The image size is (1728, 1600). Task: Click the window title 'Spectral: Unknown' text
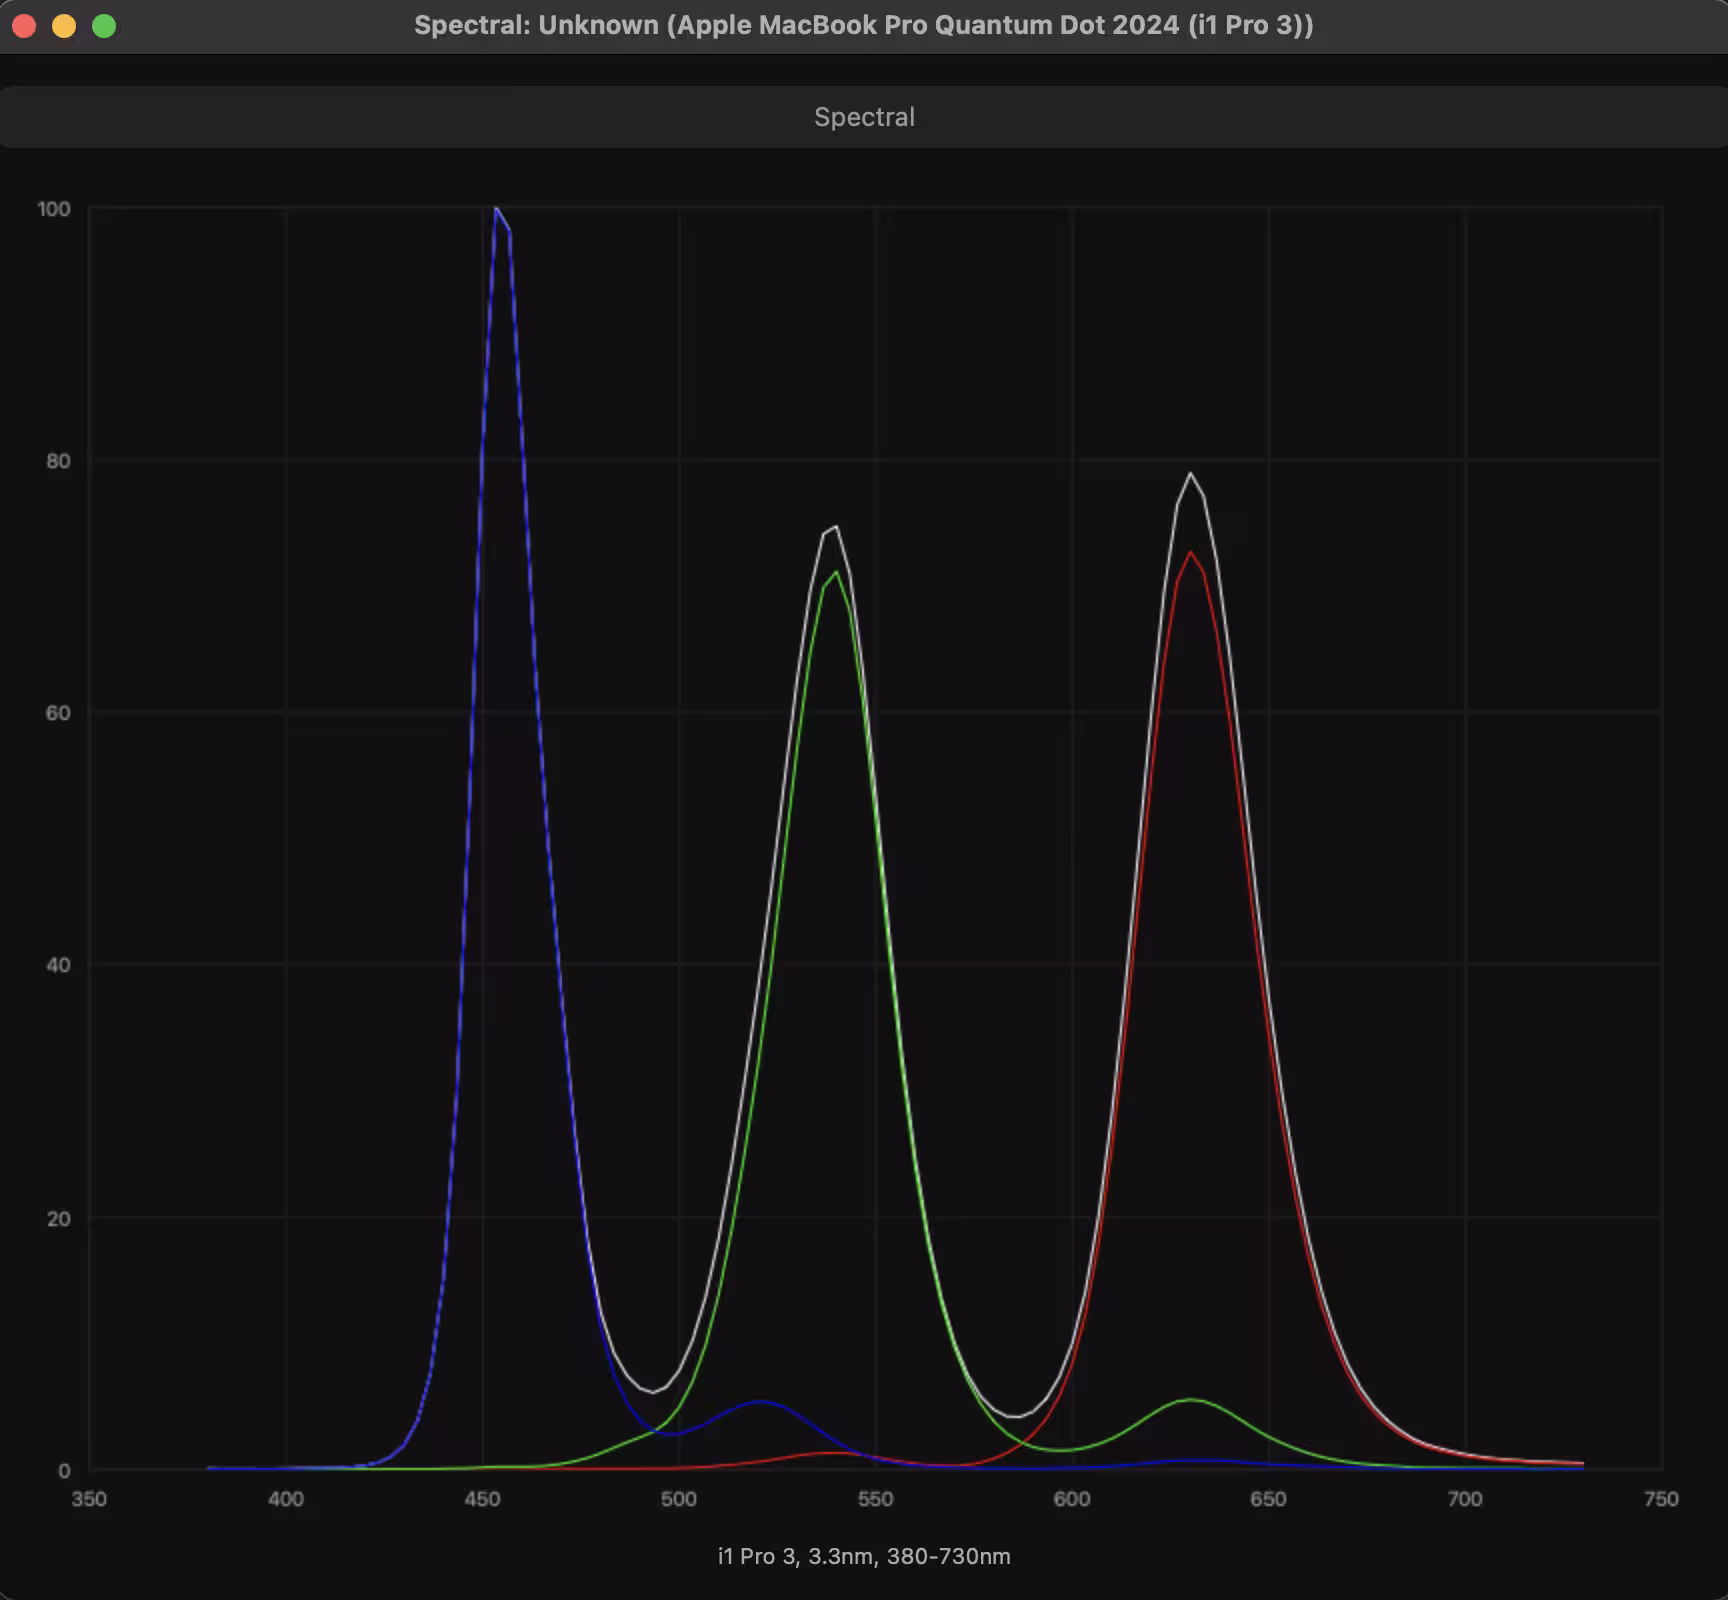point(536,25)
